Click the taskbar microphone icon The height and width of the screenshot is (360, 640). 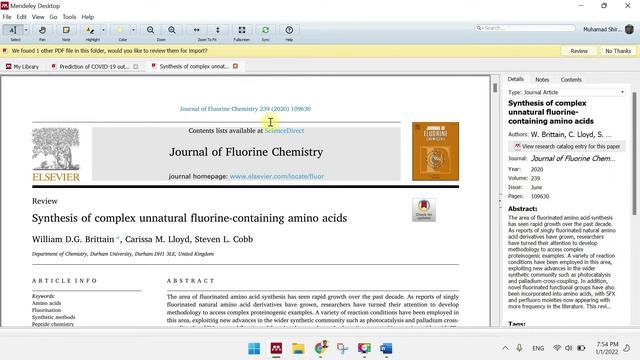pos(519,348)
